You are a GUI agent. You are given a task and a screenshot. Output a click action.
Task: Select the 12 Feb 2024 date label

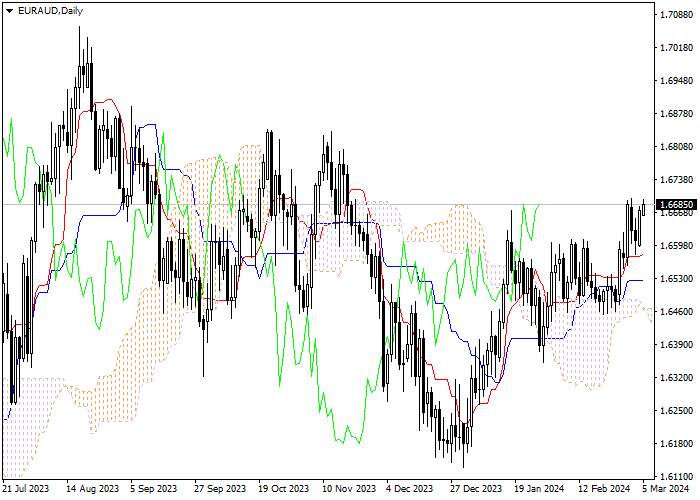click(604, 489)
